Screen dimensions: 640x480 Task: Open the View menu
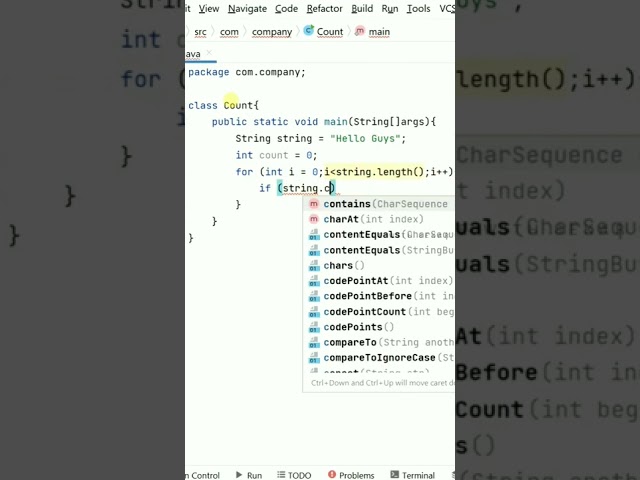[209, 9]
